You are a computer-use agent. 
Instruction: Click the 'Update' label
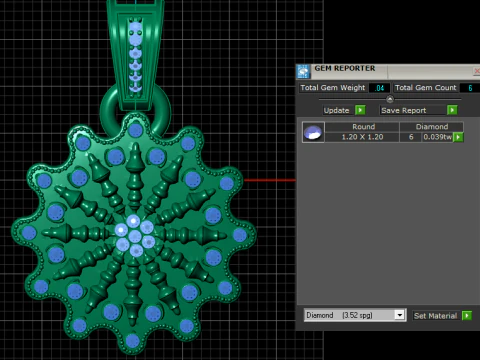pos(336,110)
